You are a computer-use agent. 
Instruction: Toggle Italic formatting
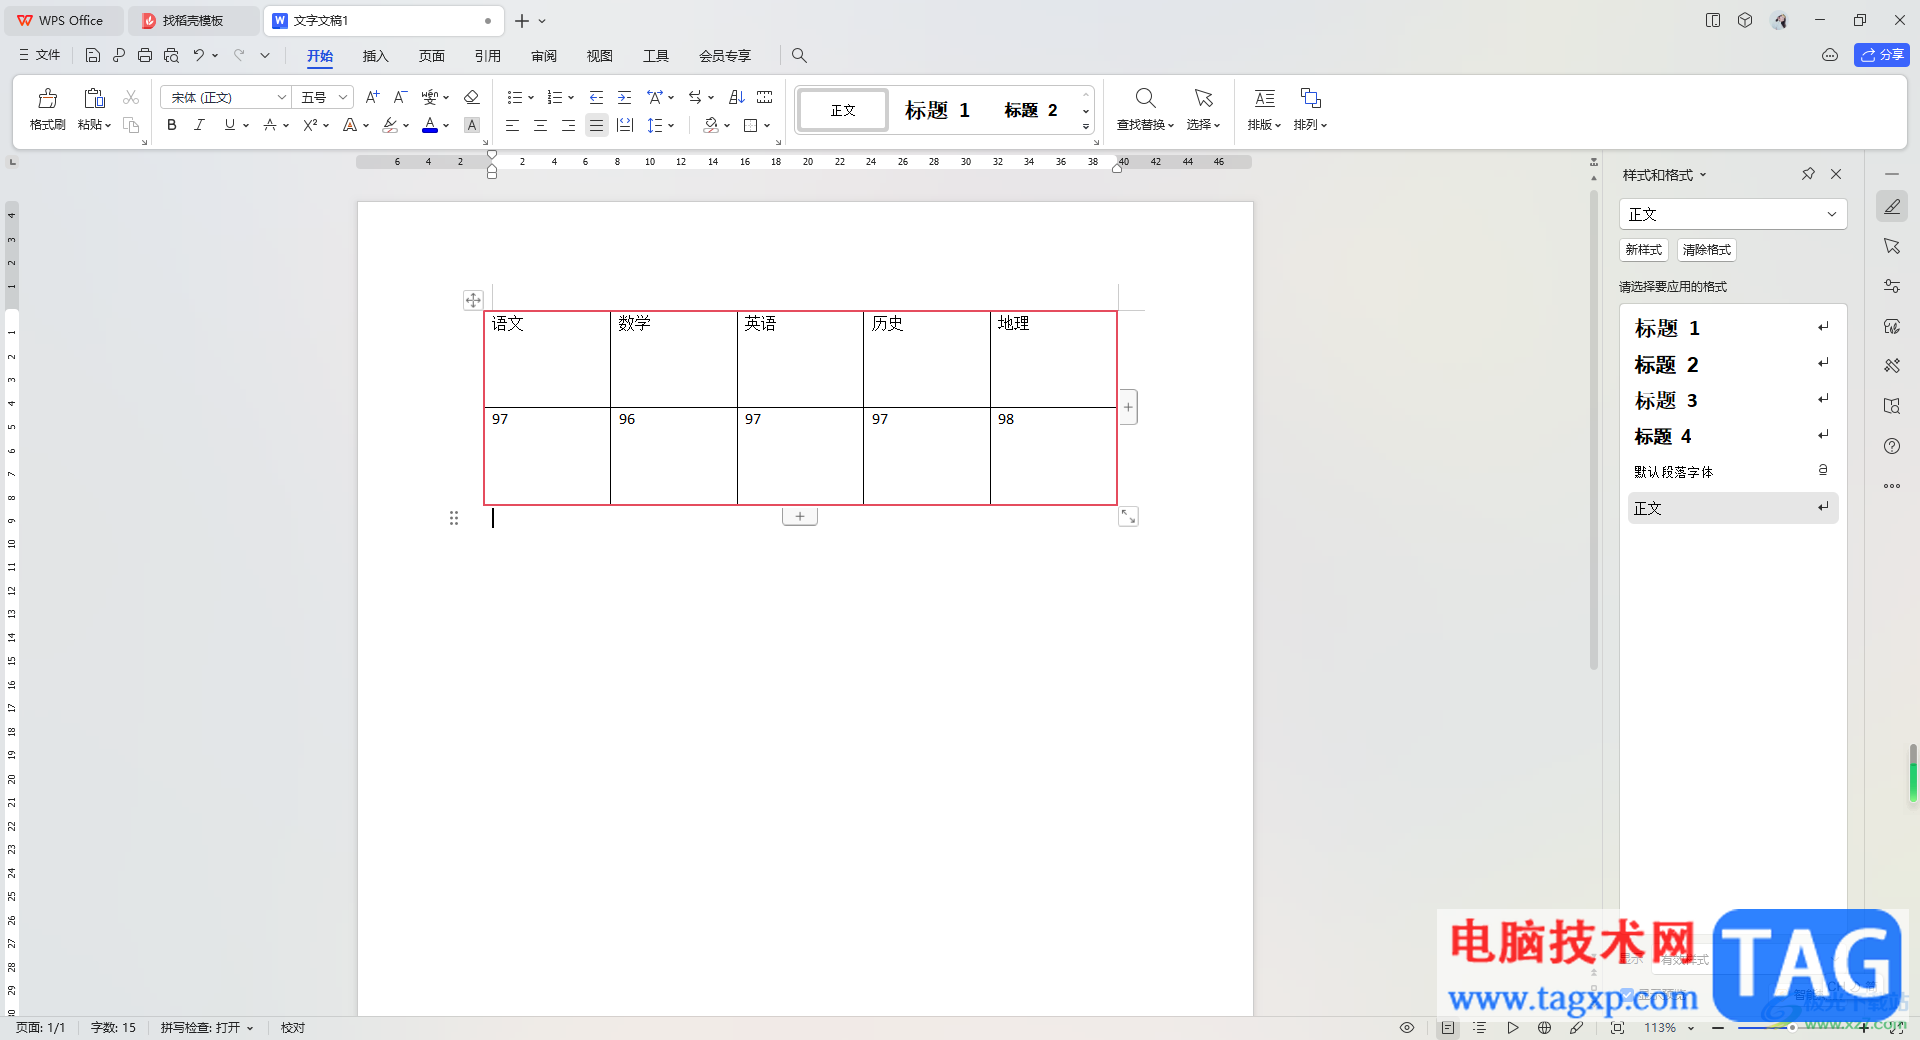[199, 125]
